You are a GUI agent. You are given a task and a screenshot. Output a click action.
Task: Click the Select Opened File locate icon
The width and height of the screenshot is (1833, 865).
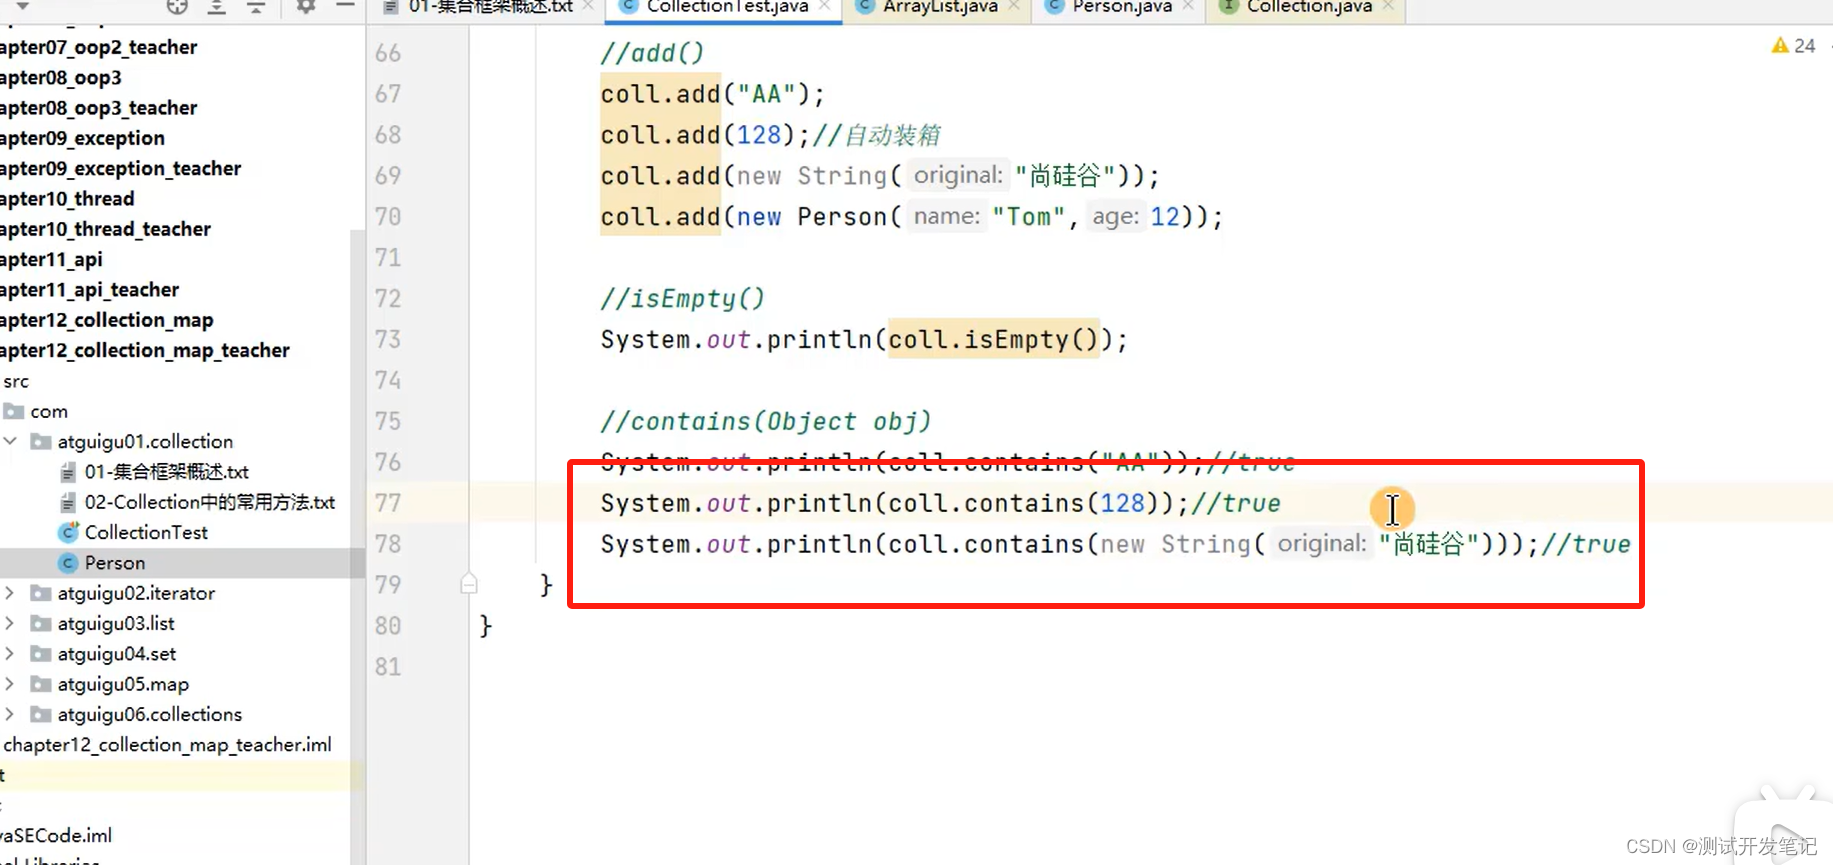pyautogui.click(x=177, y=6)
